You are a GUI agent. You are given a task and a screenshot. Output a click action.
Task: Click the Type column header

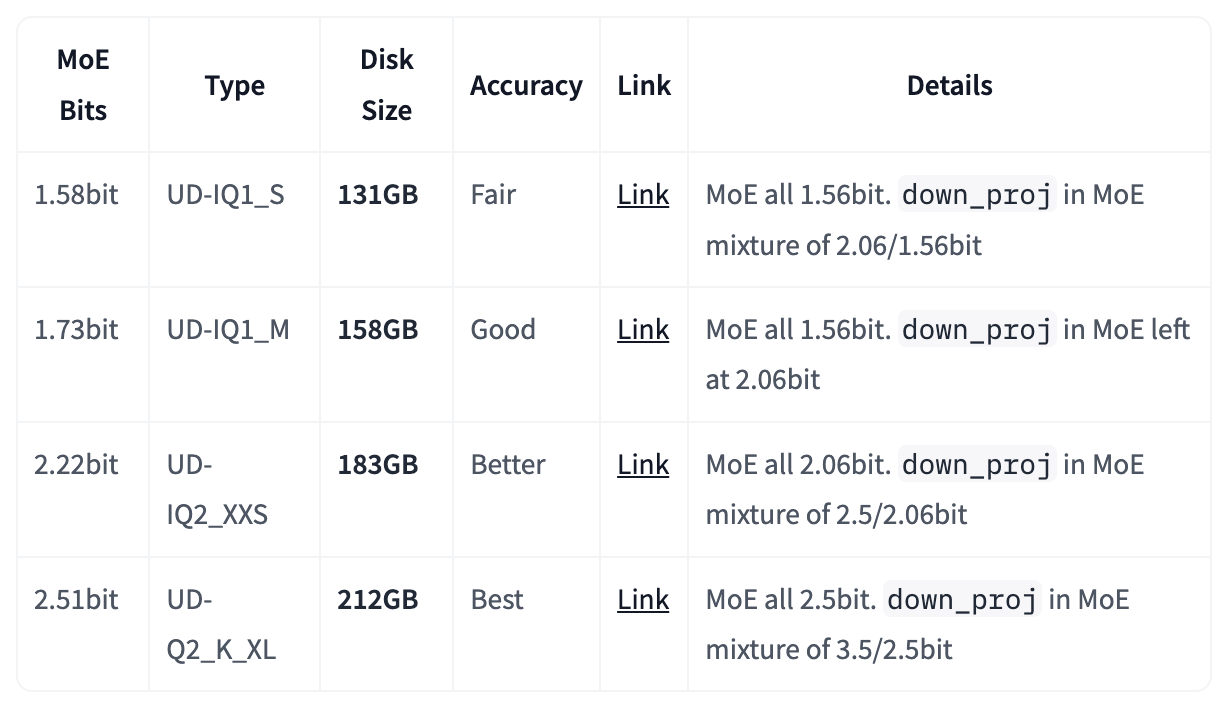pyautogui.click(x=235, y=86)
